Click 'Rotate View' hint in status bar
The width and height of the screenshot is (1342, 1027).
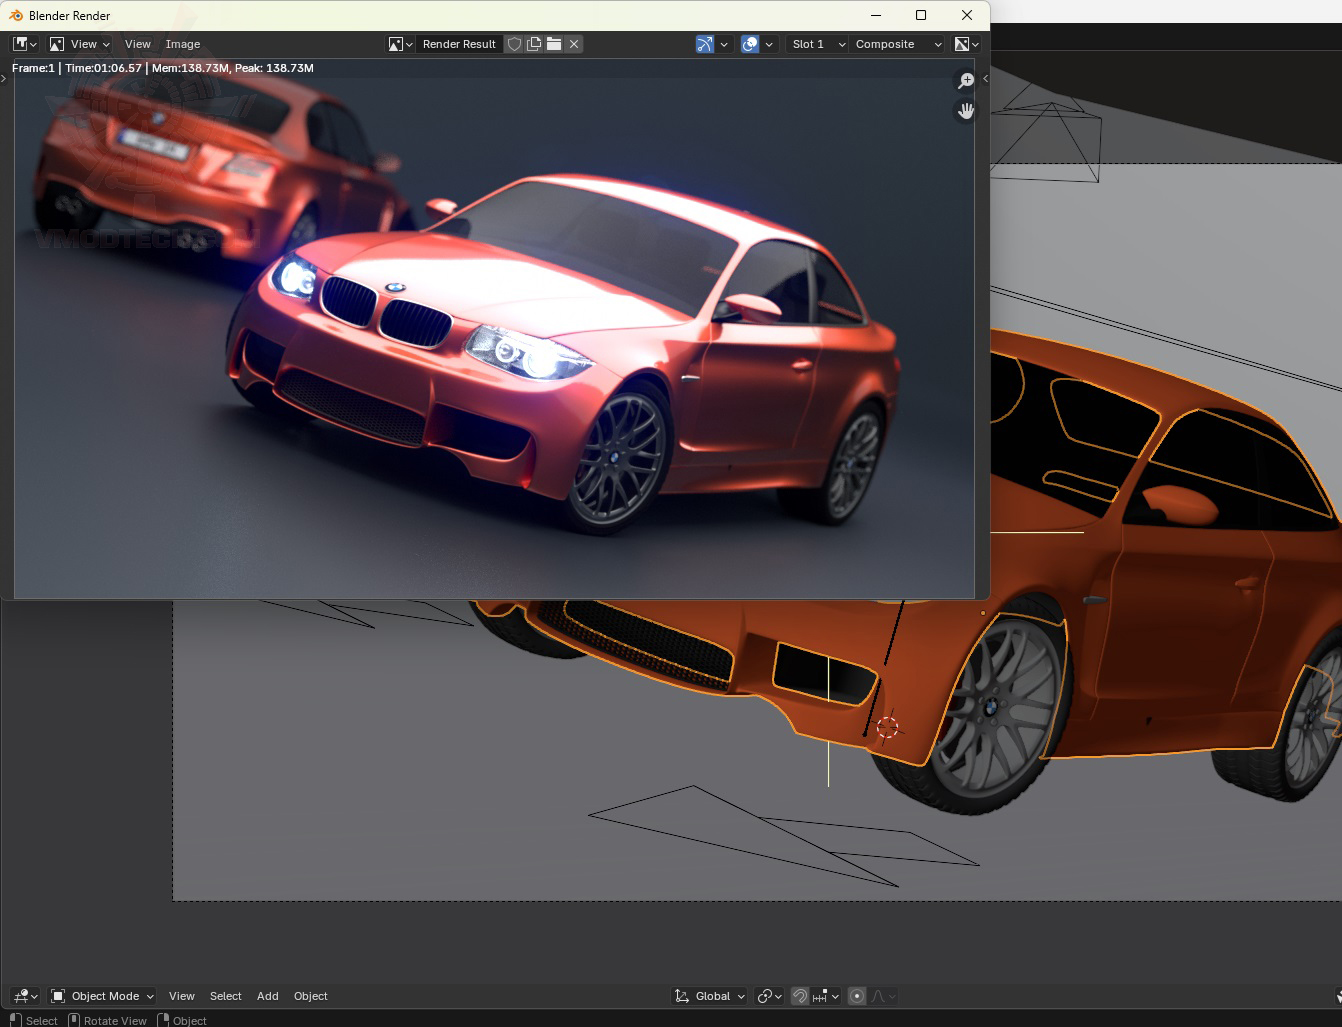[115, 1021]
